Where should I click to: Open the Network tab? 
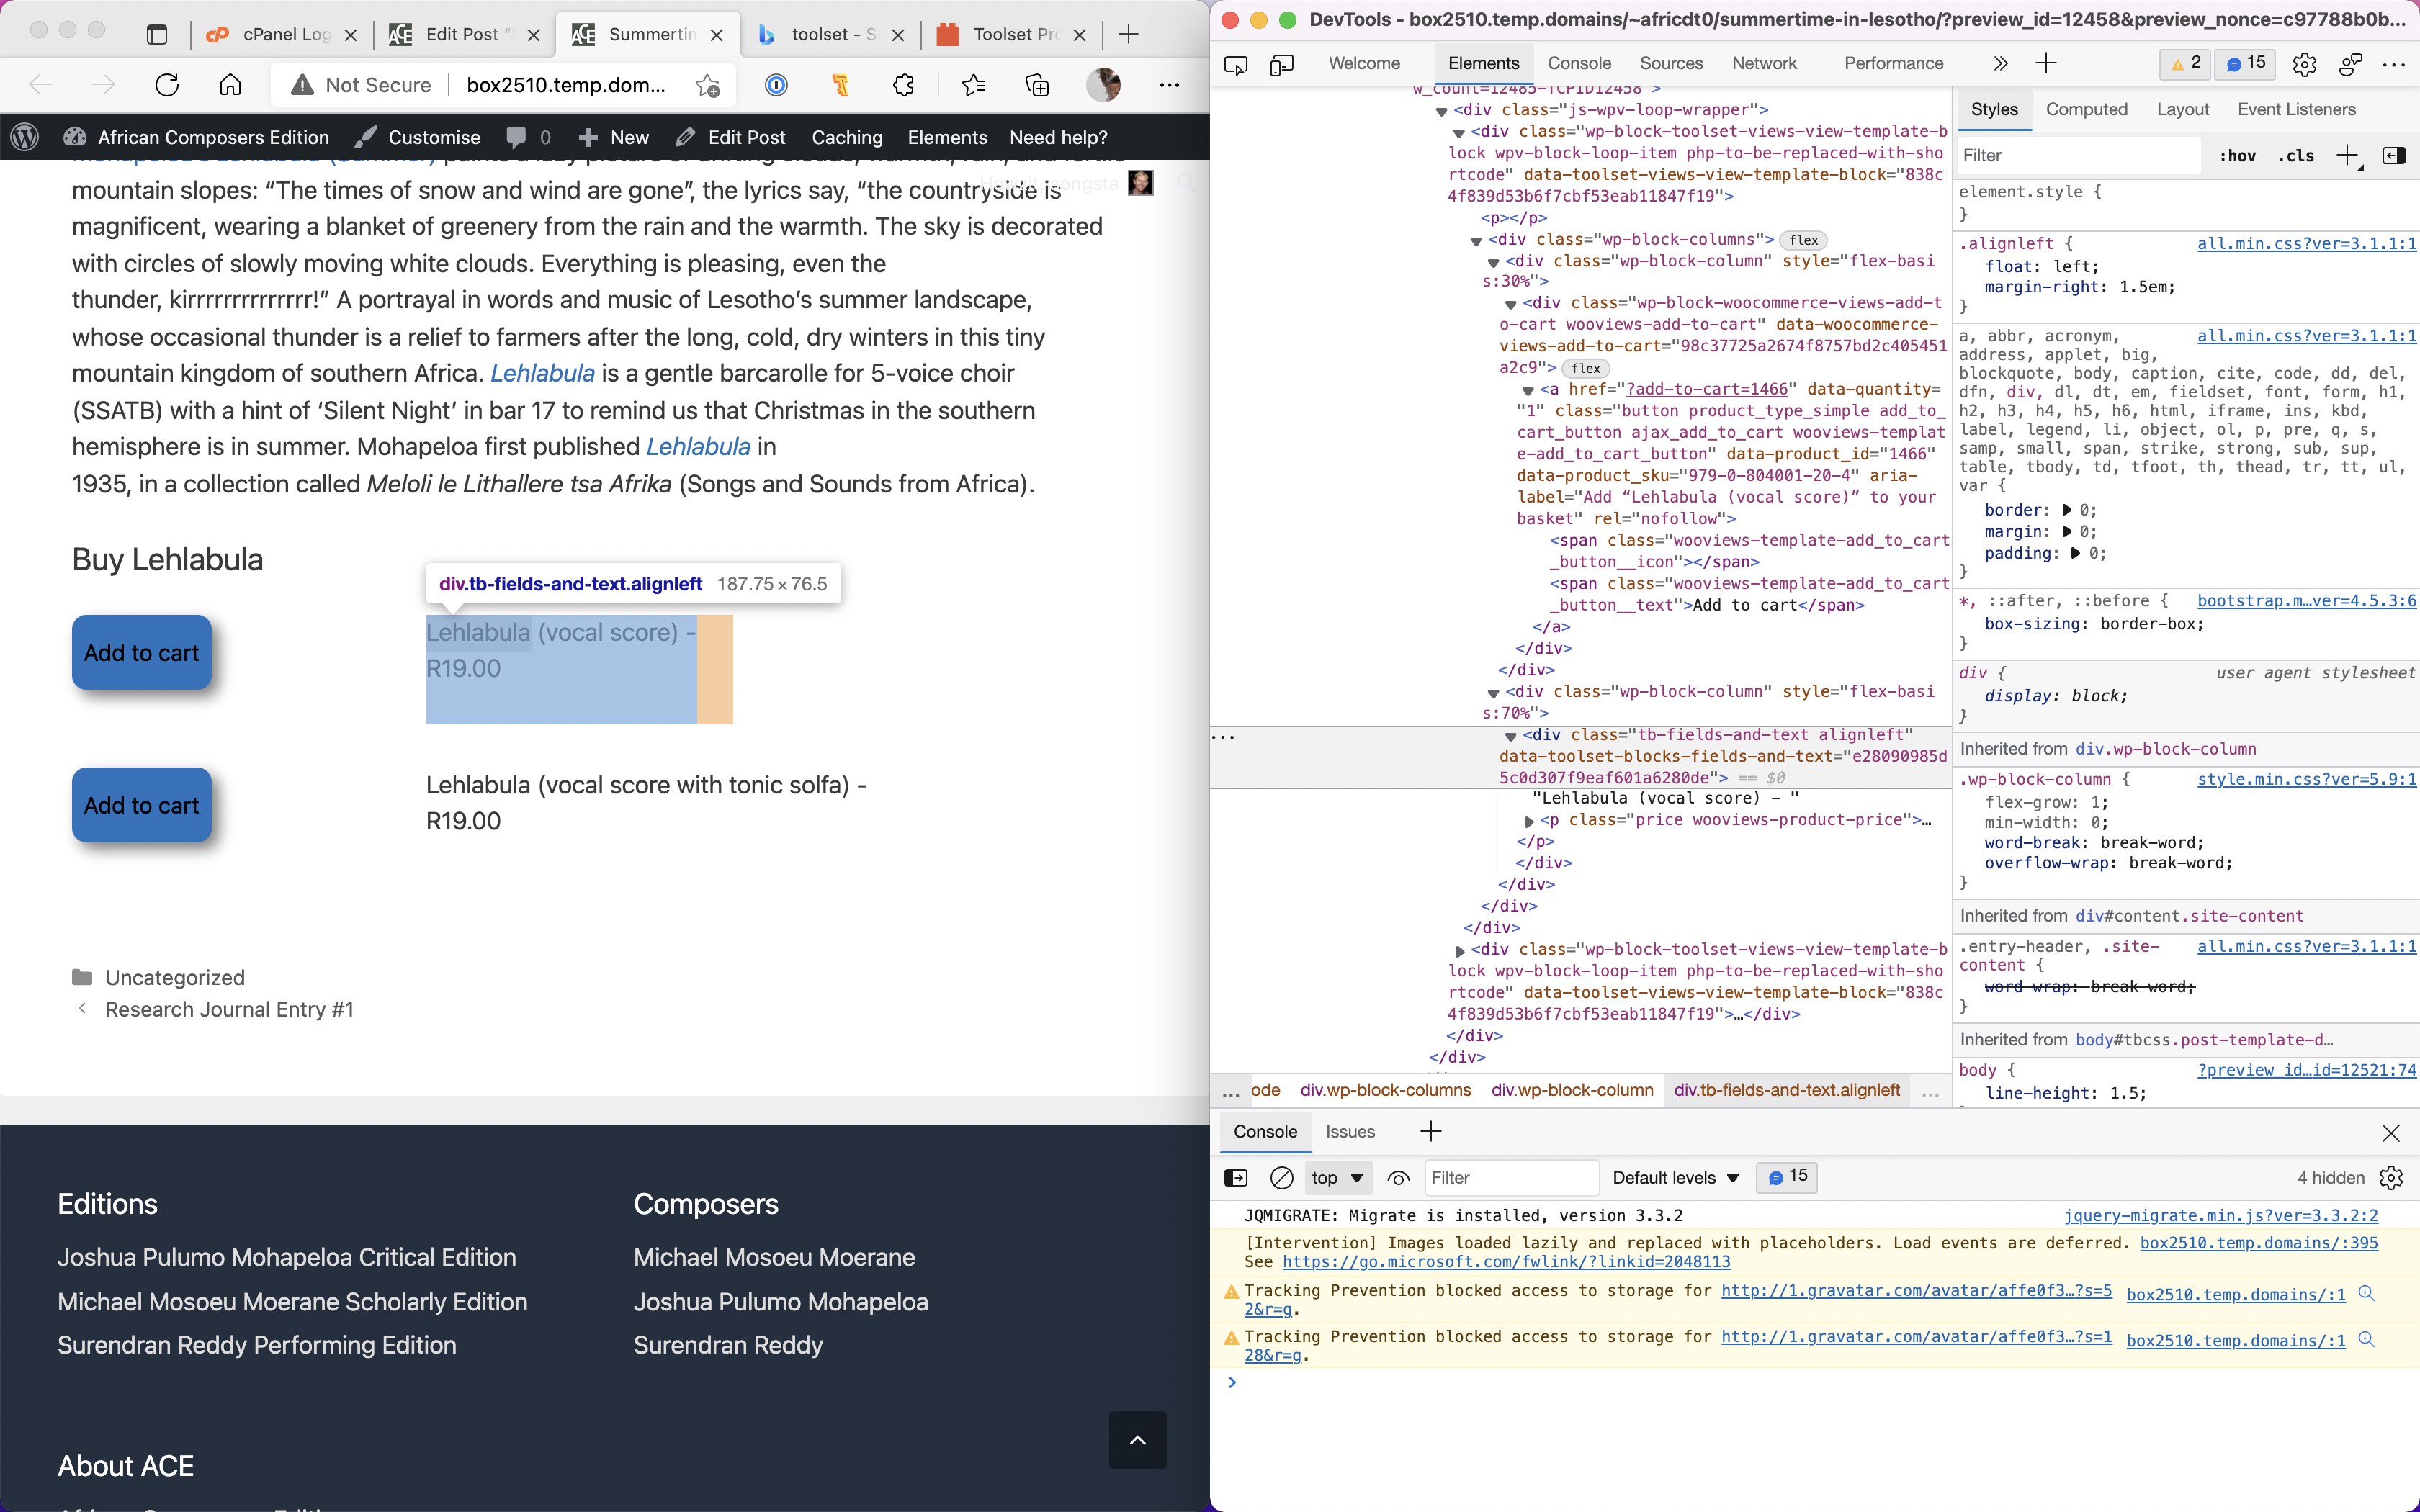click(x=1764, y=64)
